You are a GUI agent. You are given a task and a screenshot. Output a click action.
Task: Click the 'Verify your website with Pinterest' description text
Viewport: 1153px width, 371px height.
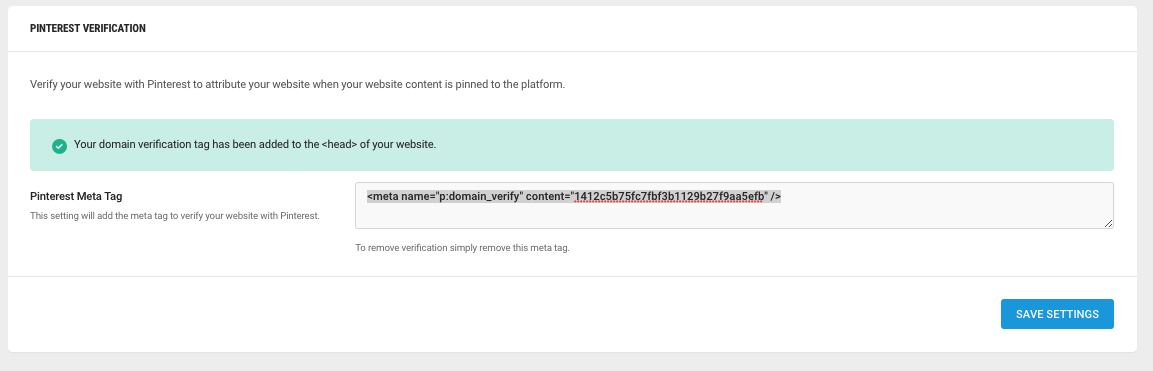point(297,84)
